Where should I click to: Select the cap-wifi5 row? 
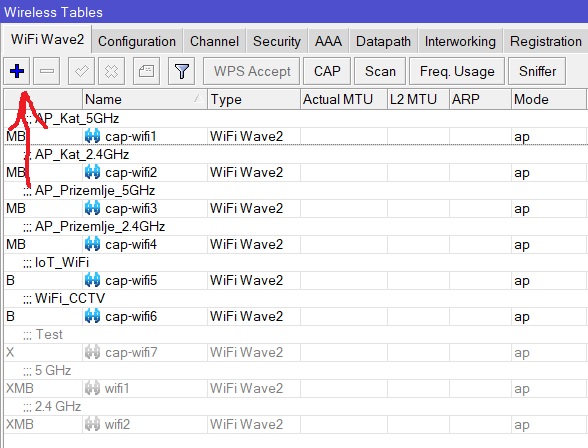(296, 280)
